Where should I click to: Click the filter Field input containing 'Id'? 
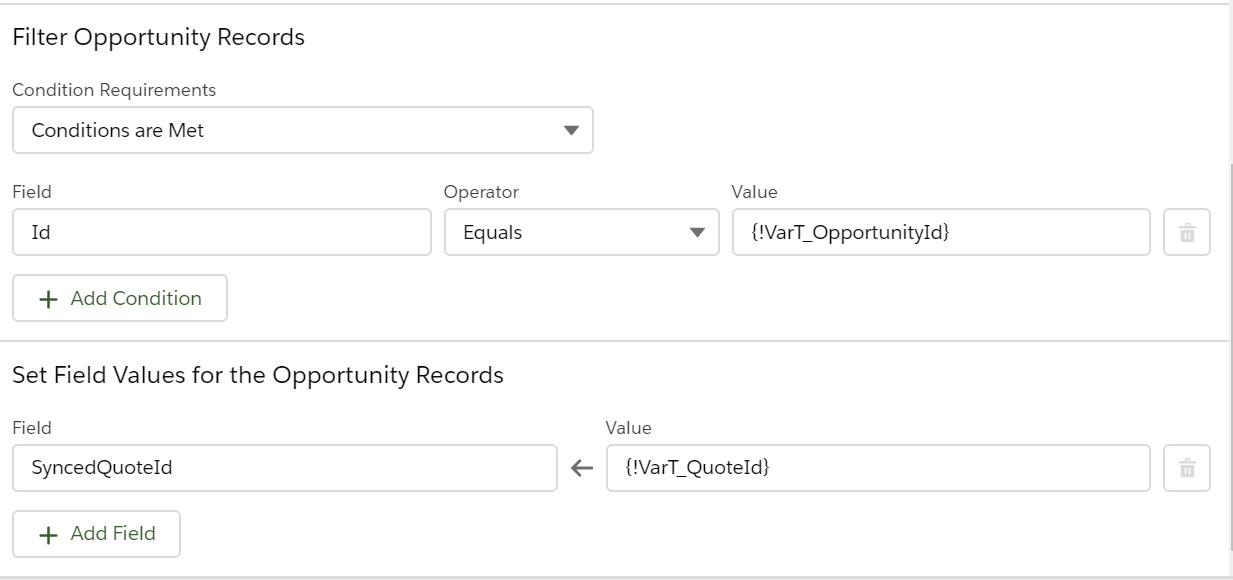click(x=222, y=233)
